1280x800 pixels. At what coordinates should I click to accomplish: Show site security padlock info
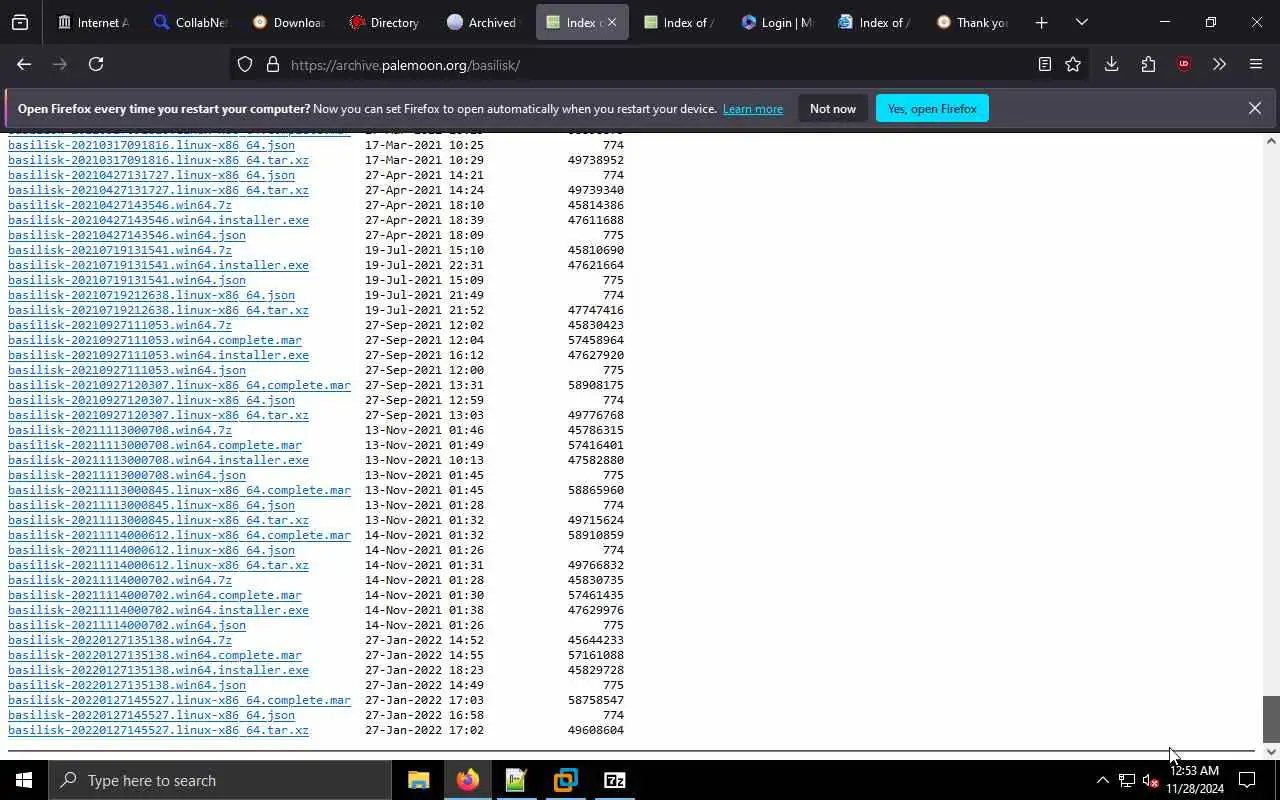[x=272, y=64]
